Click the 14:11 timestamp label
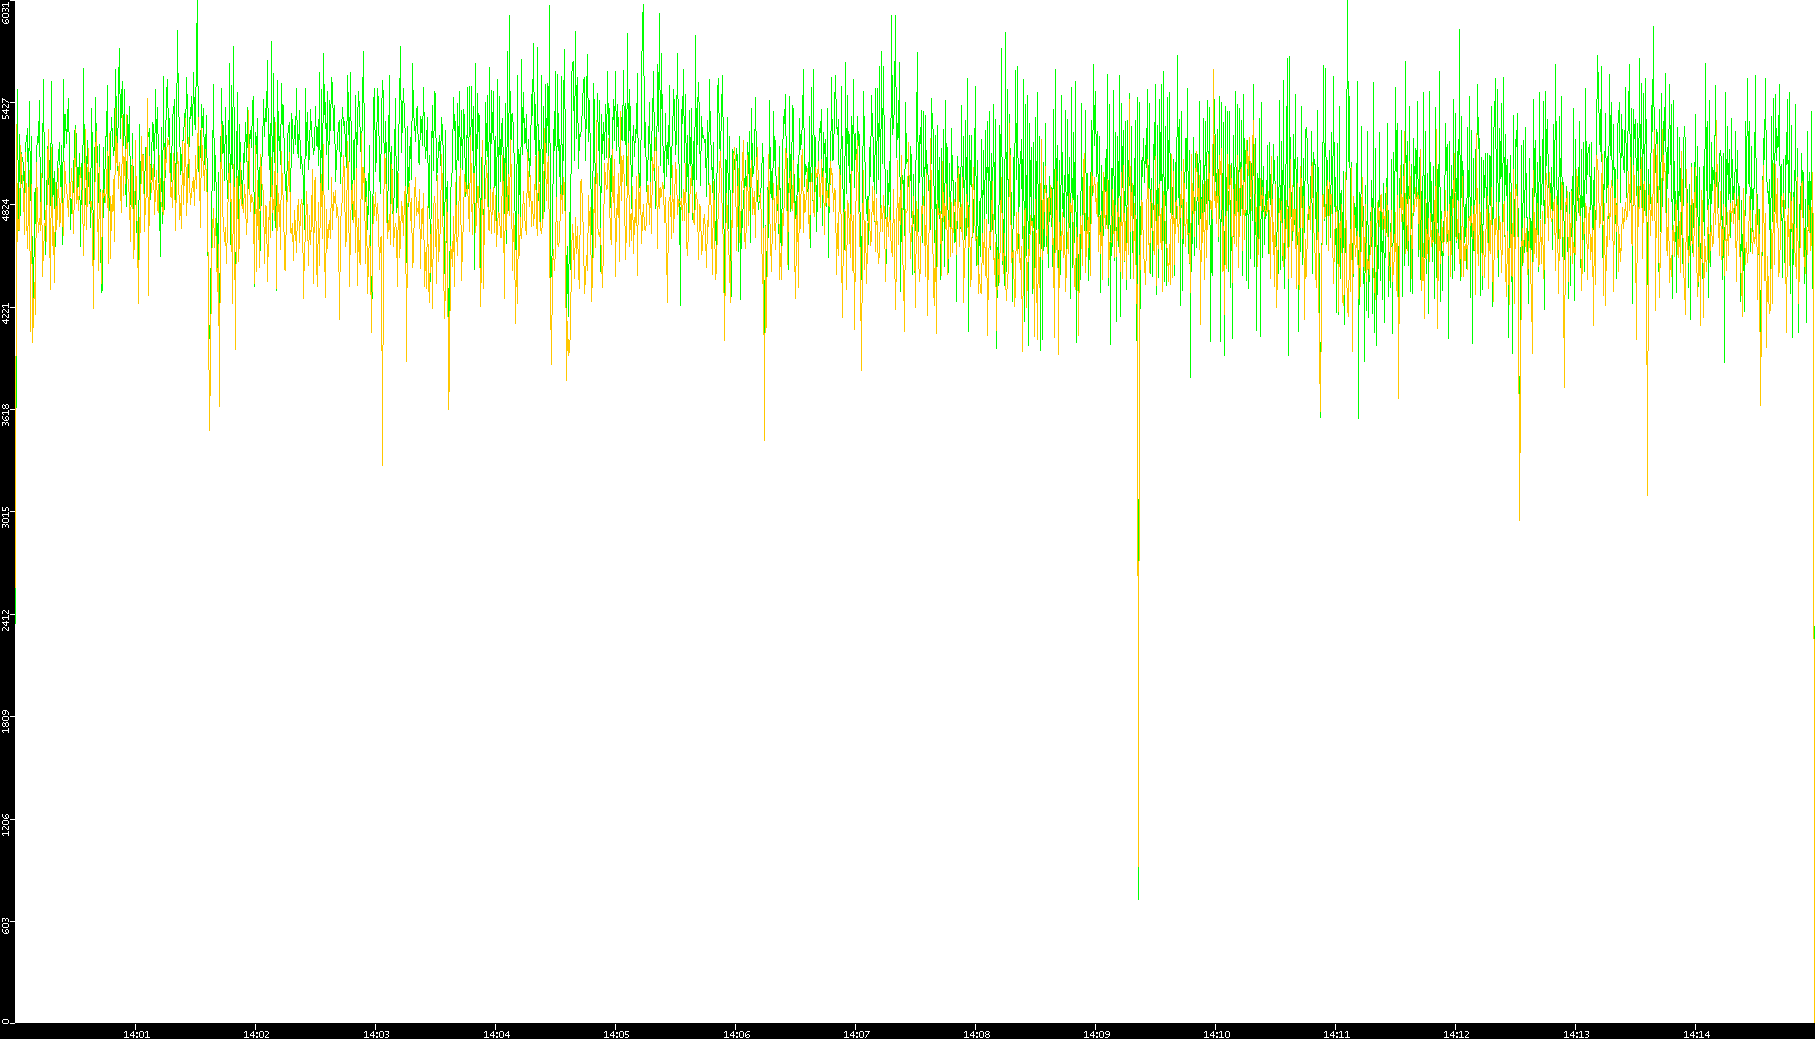The image size is (1815, 1039). (1336, 1034)
